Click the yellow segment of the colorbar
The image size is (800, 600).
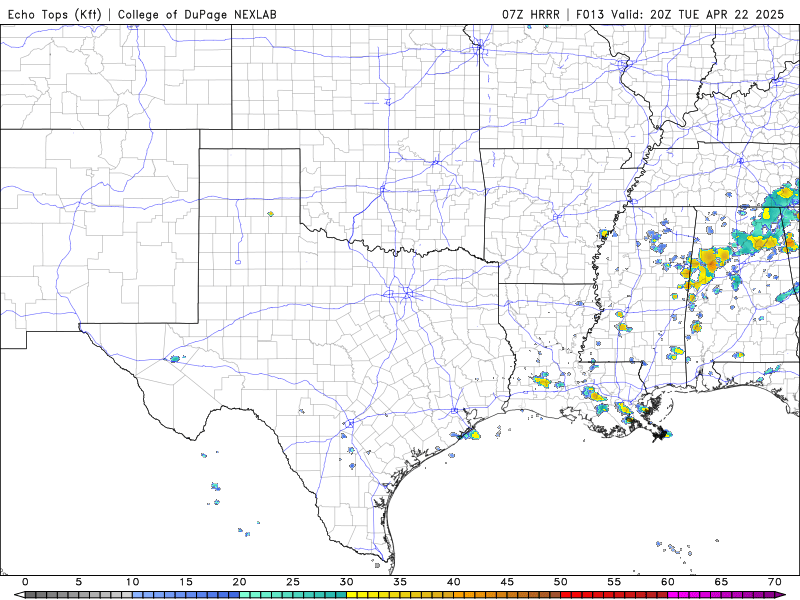(401, 595)
